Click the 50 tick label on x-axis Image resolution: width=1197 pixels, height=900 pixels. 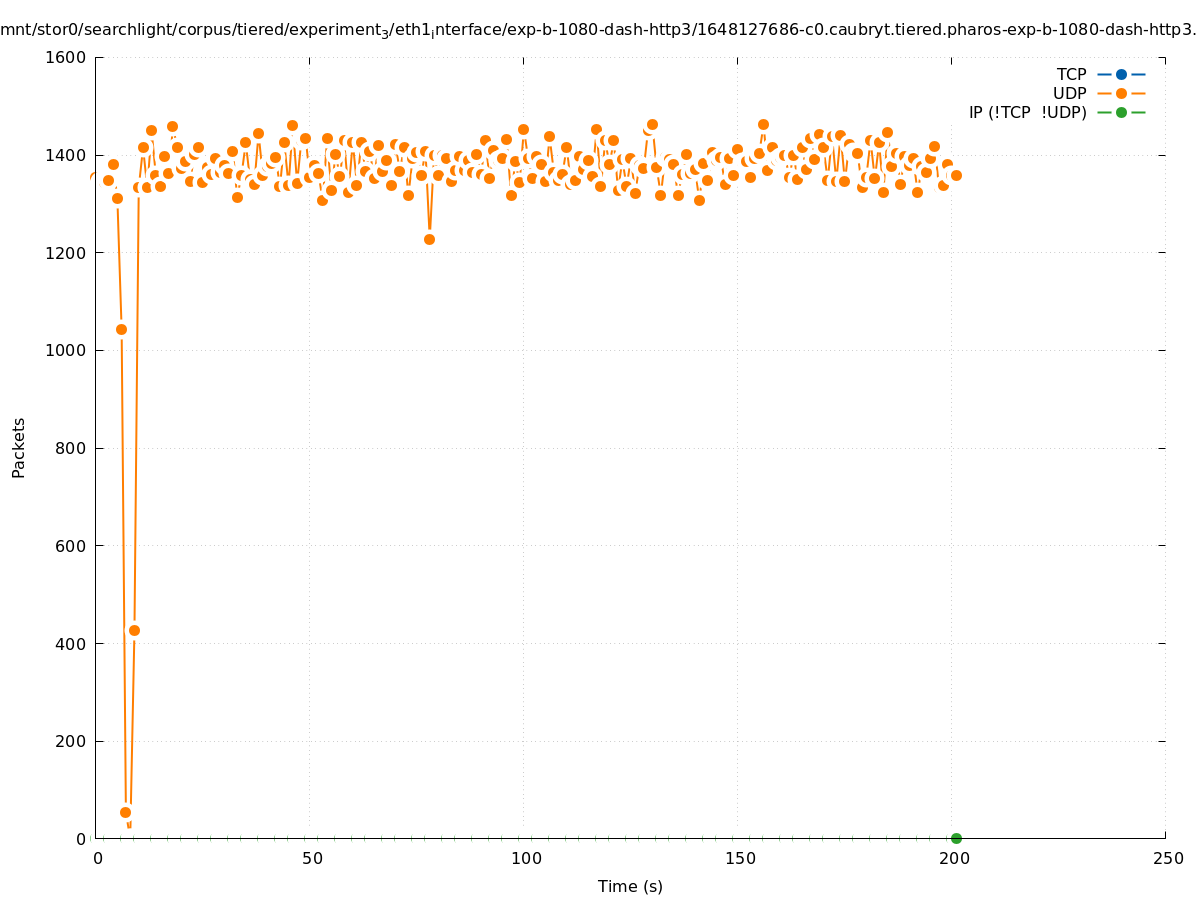[x=312, y=858]
